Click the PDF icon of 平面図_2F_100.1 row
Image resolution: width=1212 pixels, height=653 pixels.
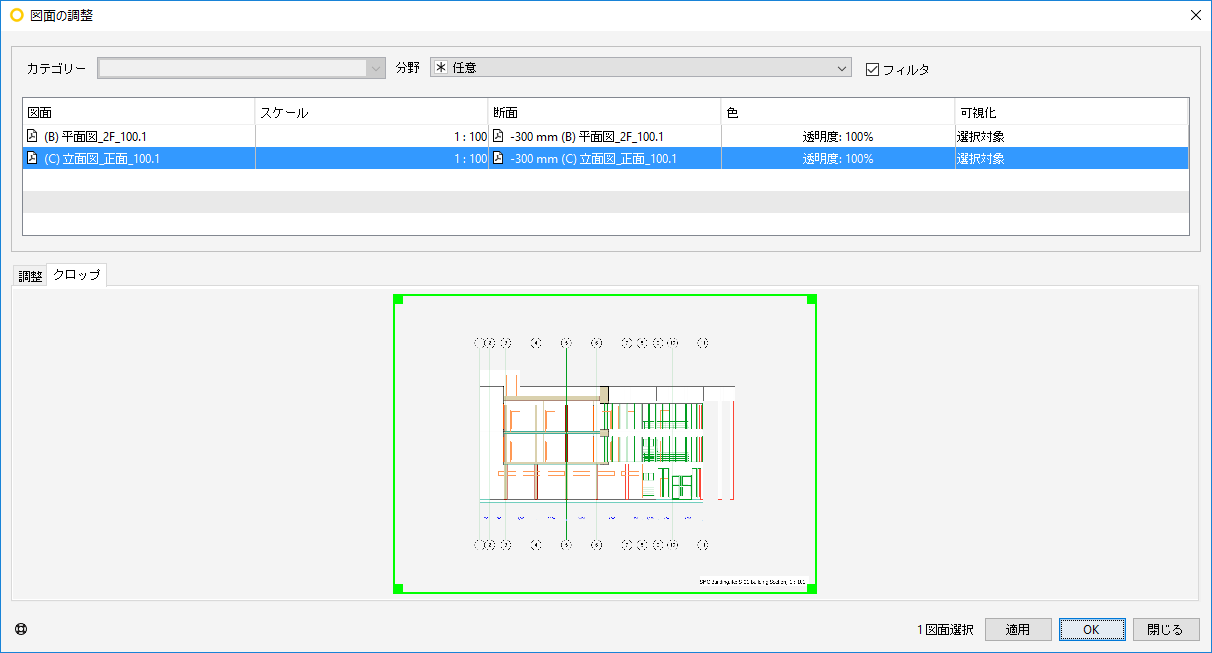click(32, 136)
